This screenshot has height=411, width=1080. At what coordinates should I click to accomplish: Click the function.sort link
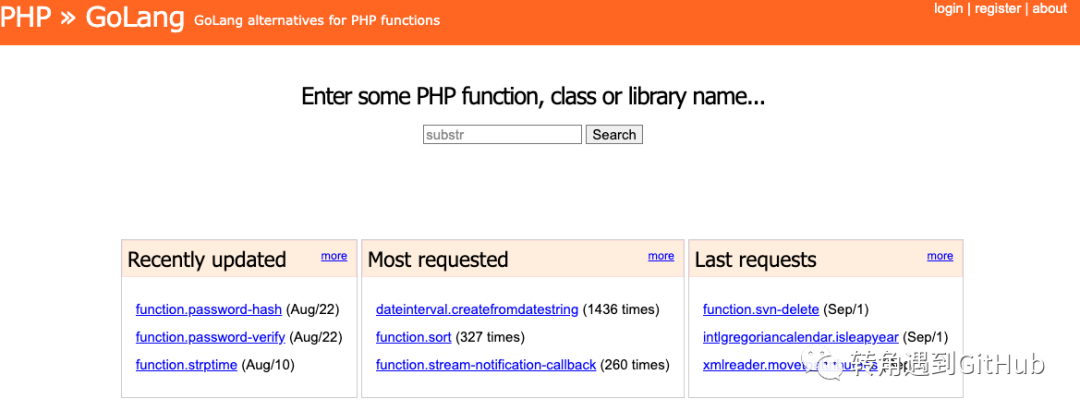coord(414,337)
